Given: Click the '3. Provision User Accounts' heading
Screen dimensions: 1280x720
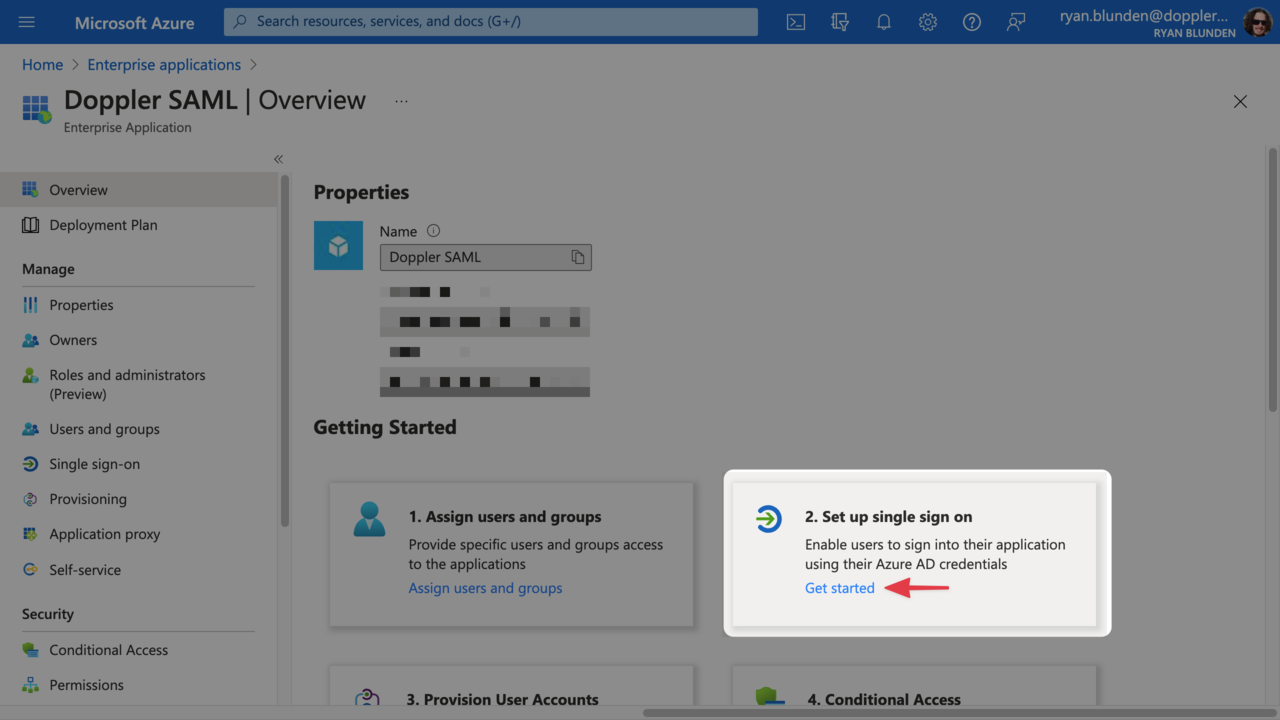Looking at the screenshot, I should [x=503, y=700].
